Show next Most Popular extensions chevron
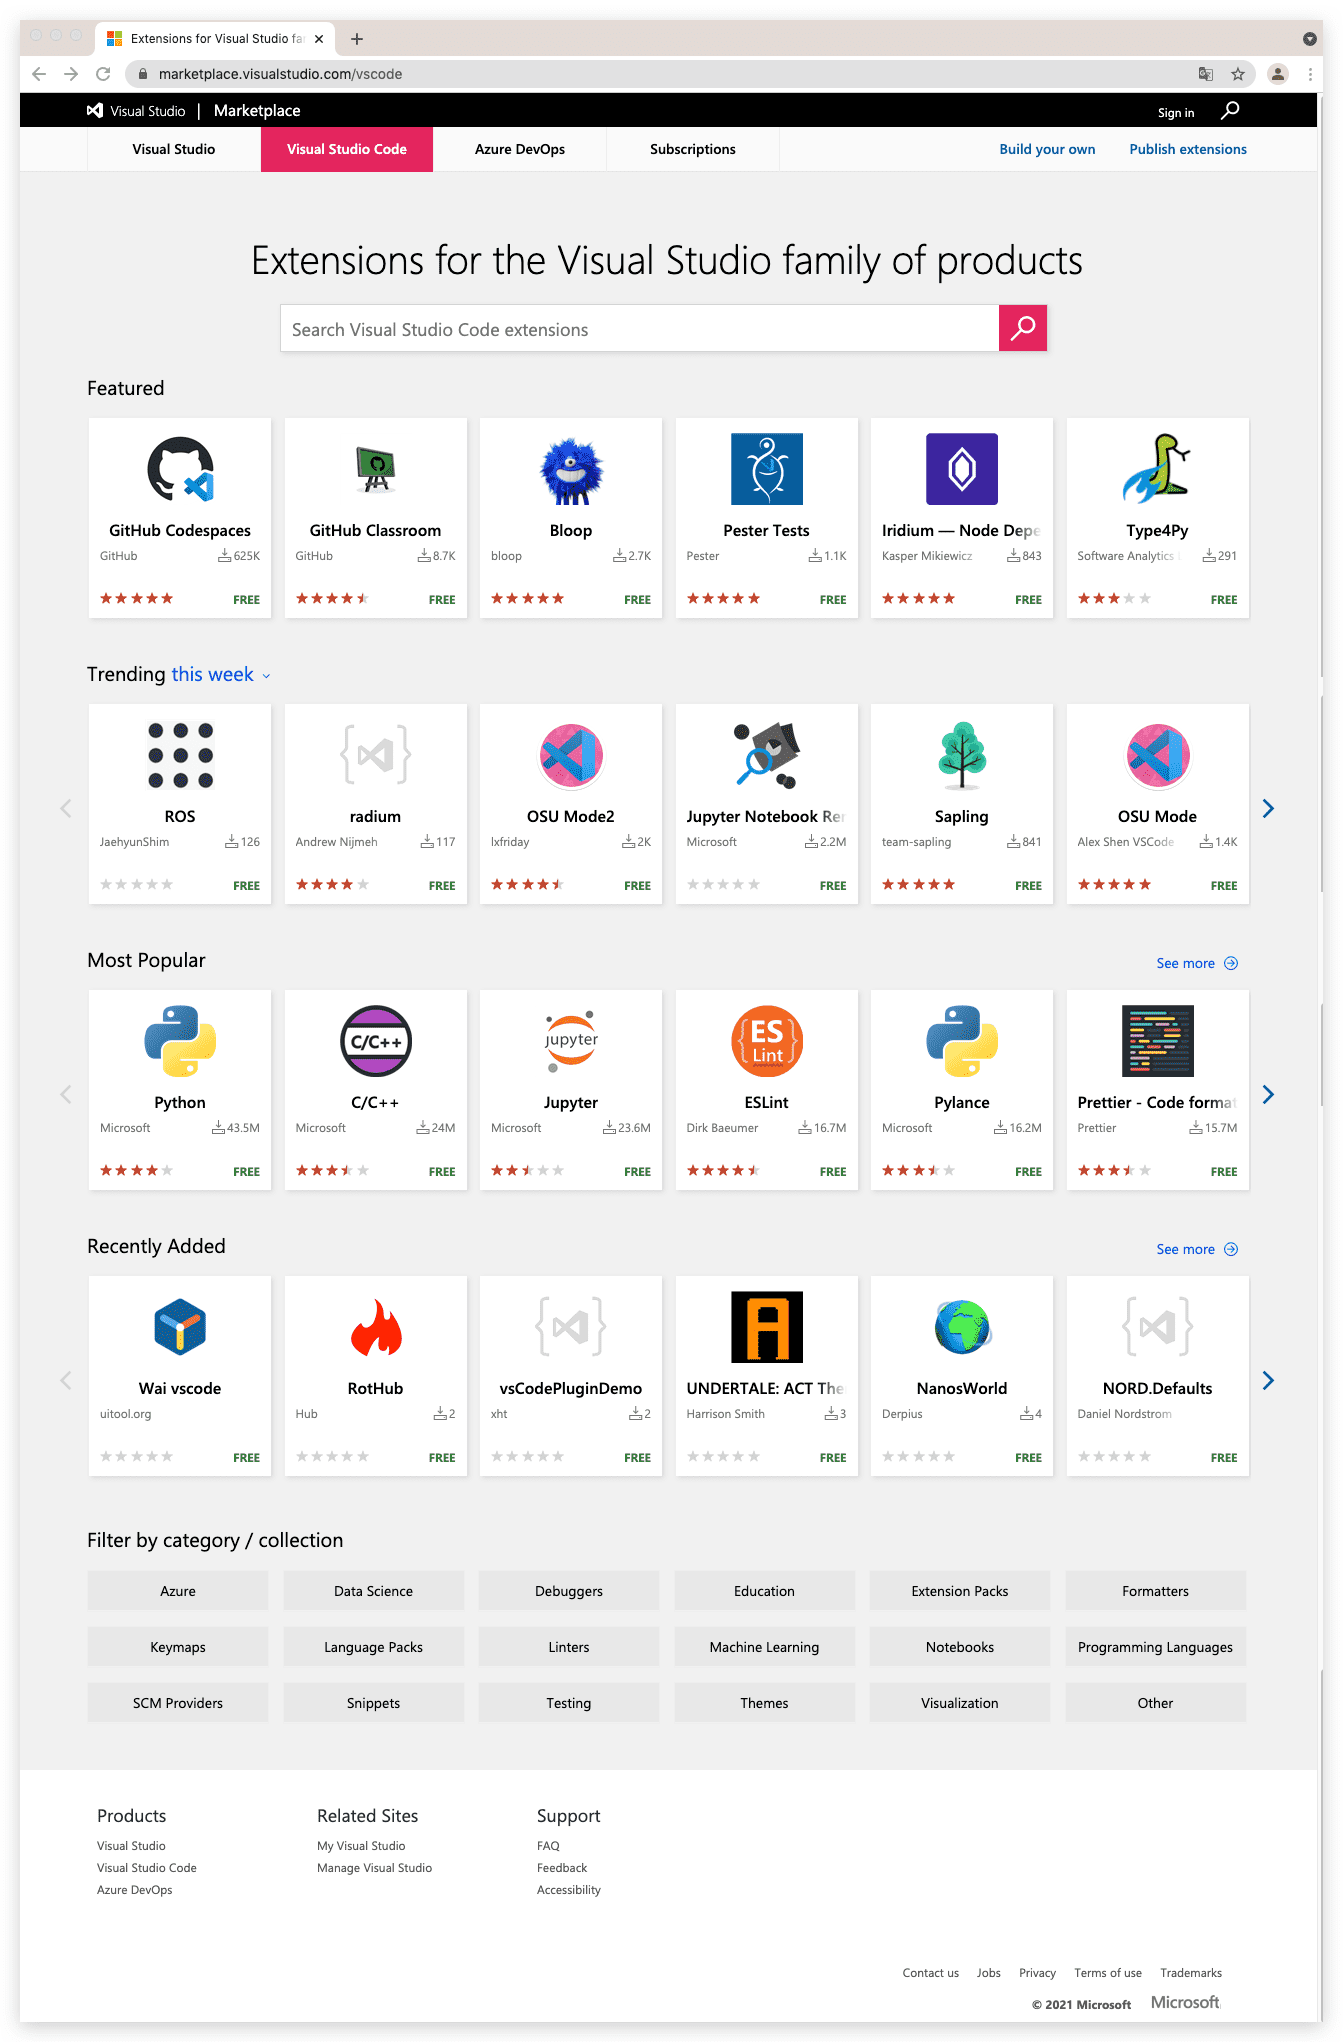This screenshot has width=1343, height=2042. pos(1268,1094)
